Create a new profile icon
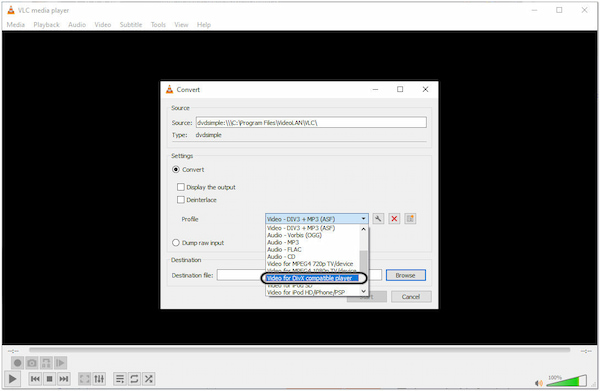 click(410, 219)
